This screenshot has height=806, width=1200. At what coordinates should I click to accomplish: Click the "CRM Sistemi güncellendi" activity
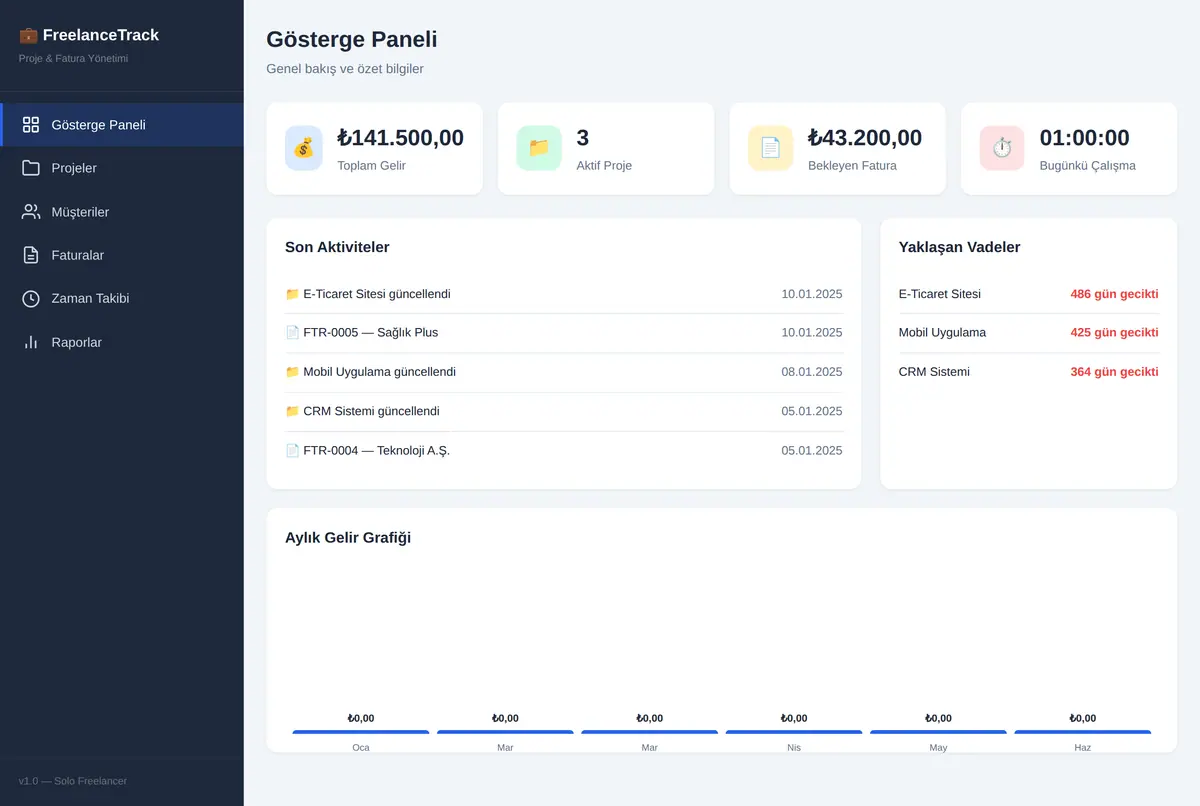pyautogui.click(x=564, y=411)
